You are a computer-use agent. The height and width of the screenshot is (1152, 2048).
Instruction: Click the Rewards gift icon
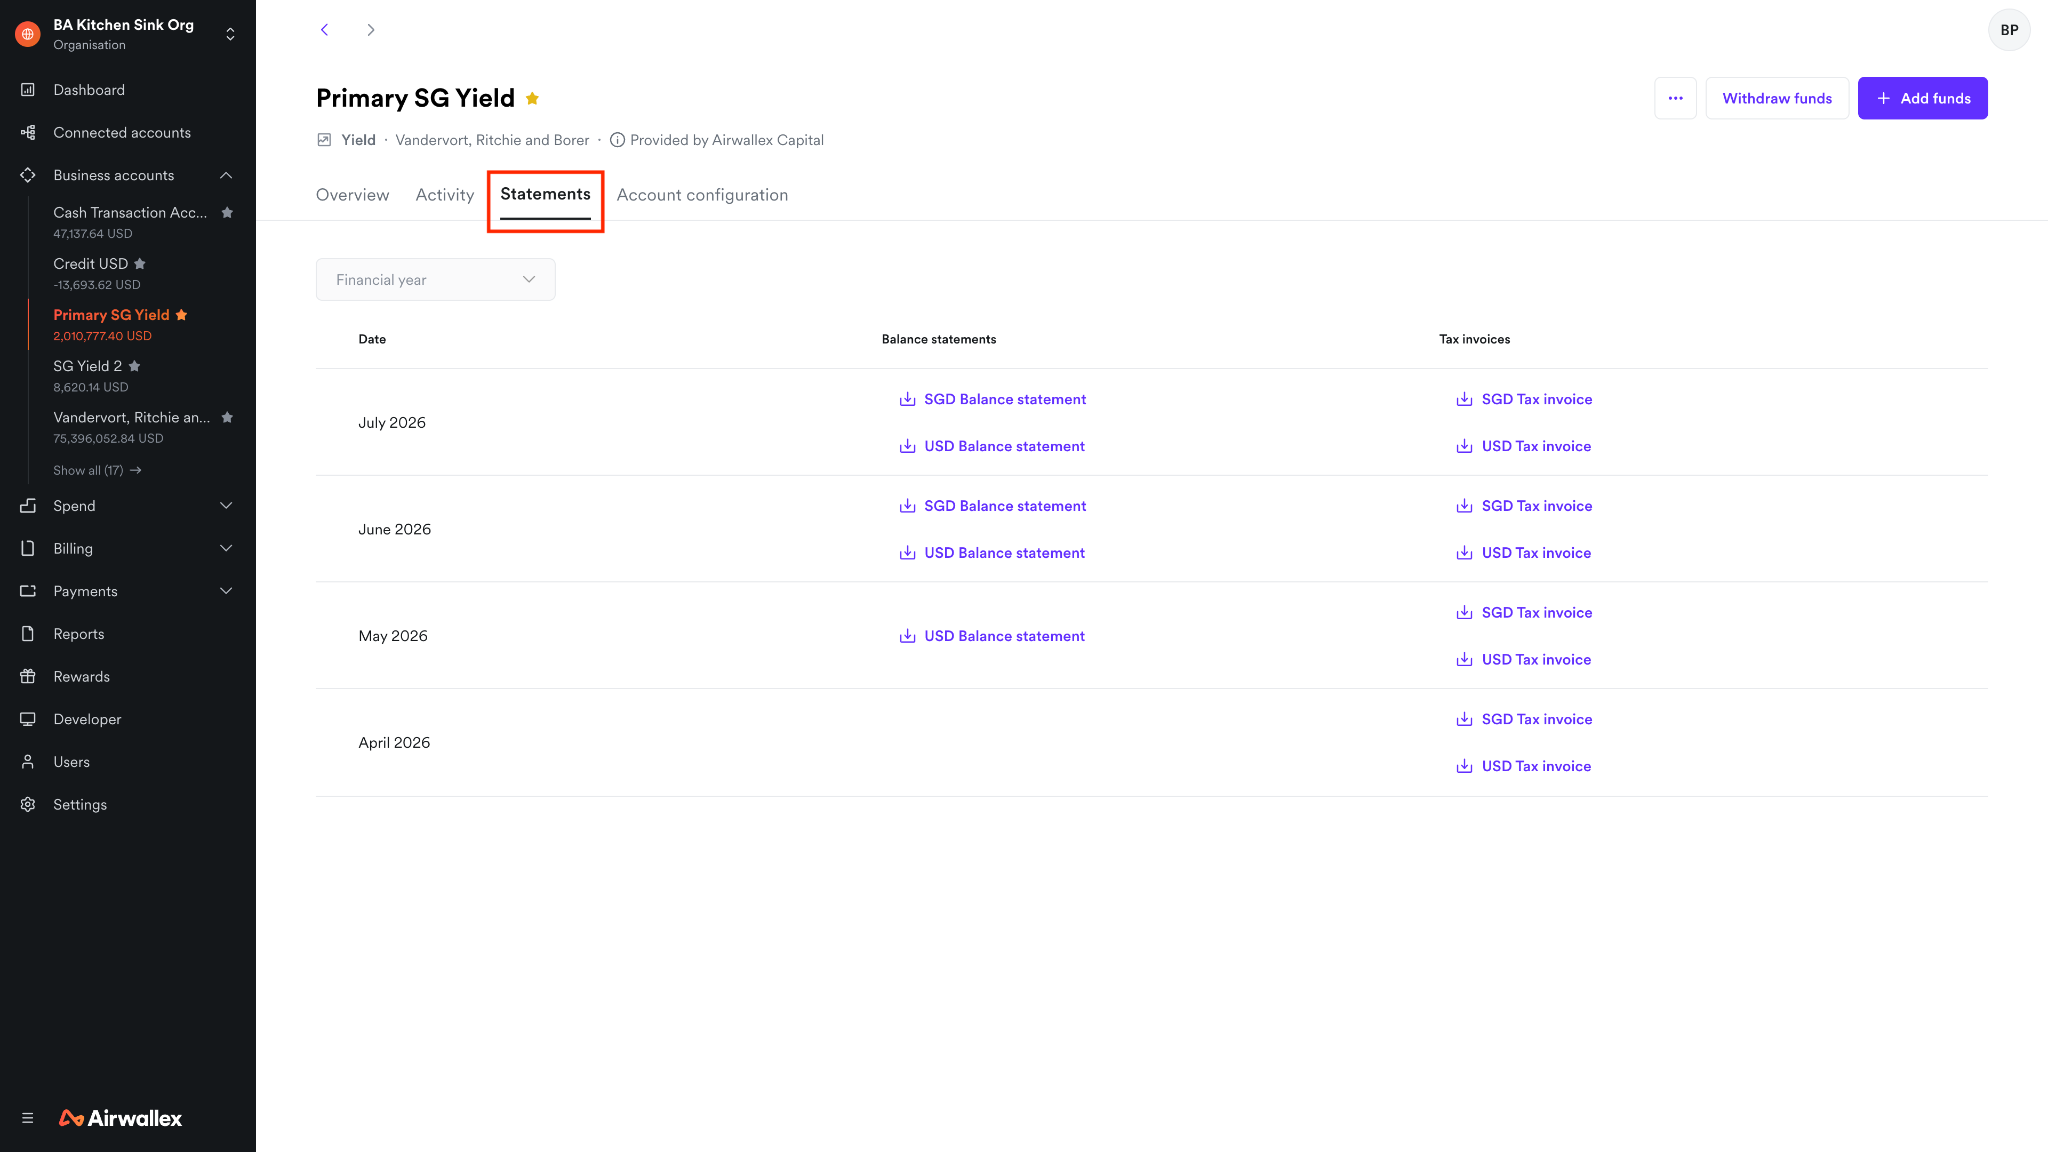click(28, 677)
